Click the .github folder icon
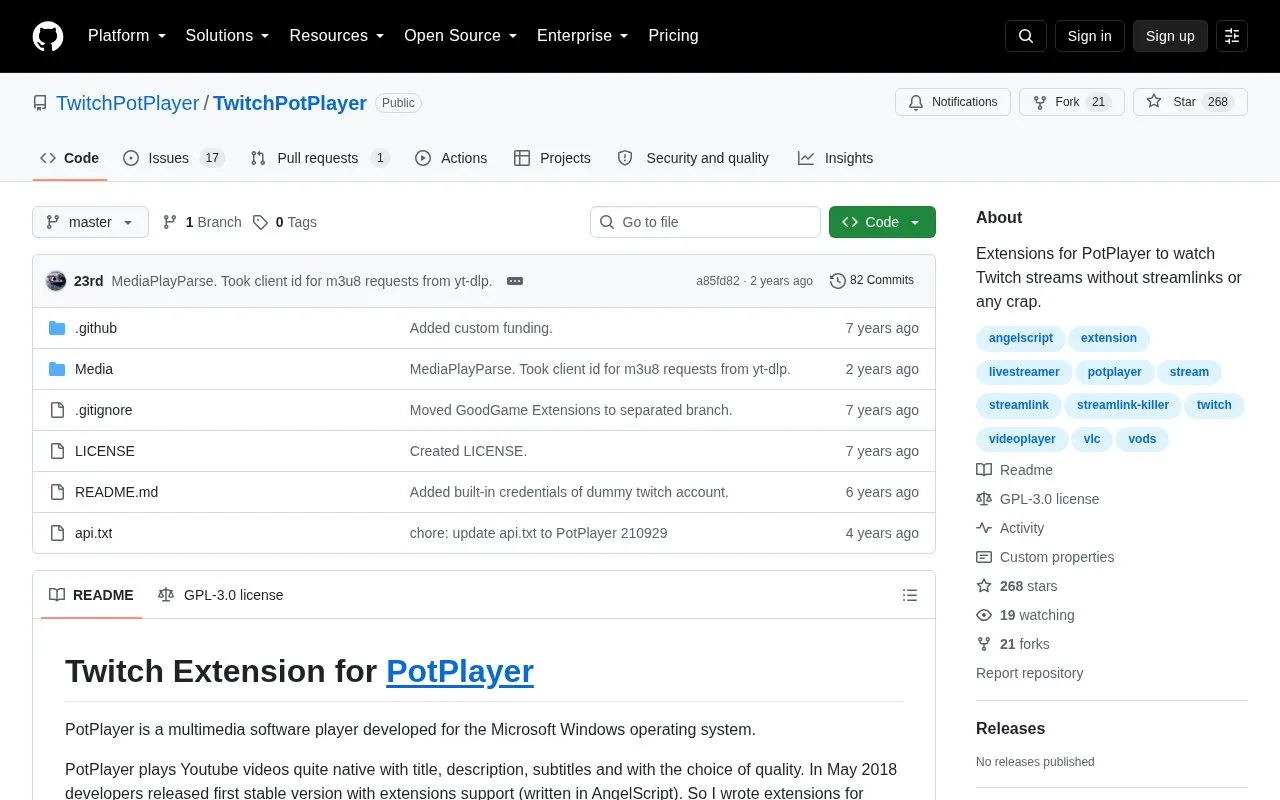The height and width of the screenshot is (800, 1280). 57,328
